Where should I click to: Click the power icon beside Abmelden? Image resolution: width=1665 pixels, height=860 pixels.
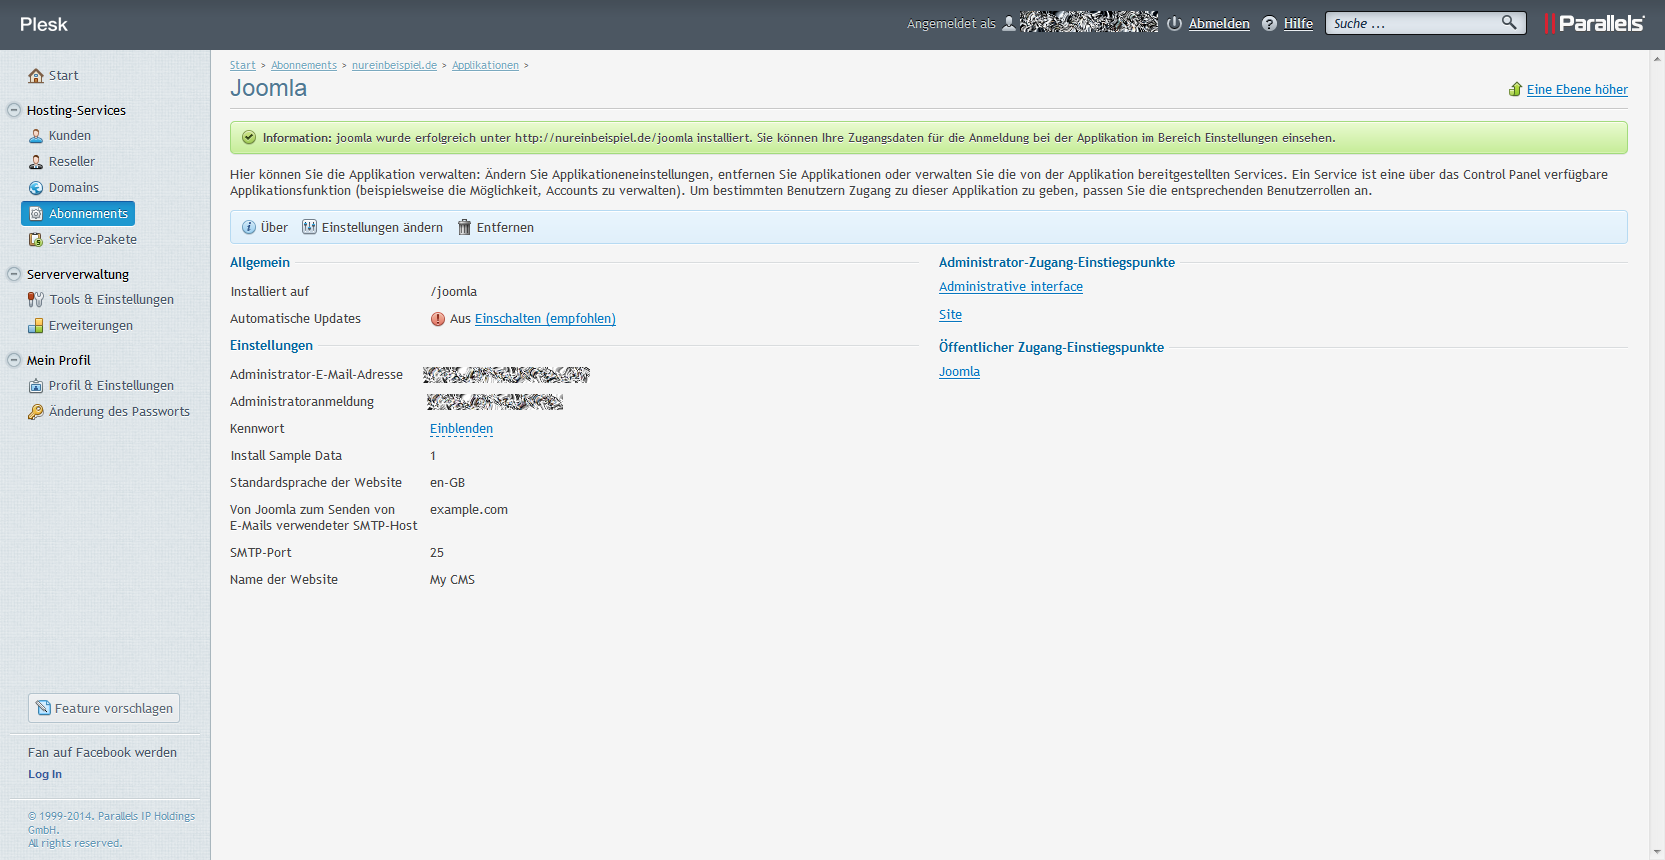[x=1175, y=23]
